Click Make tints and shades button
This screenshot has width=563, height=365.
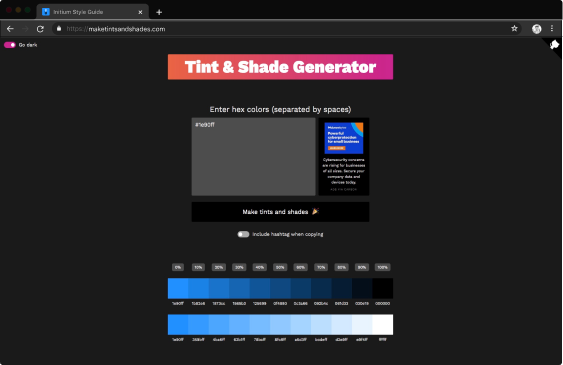280,212
